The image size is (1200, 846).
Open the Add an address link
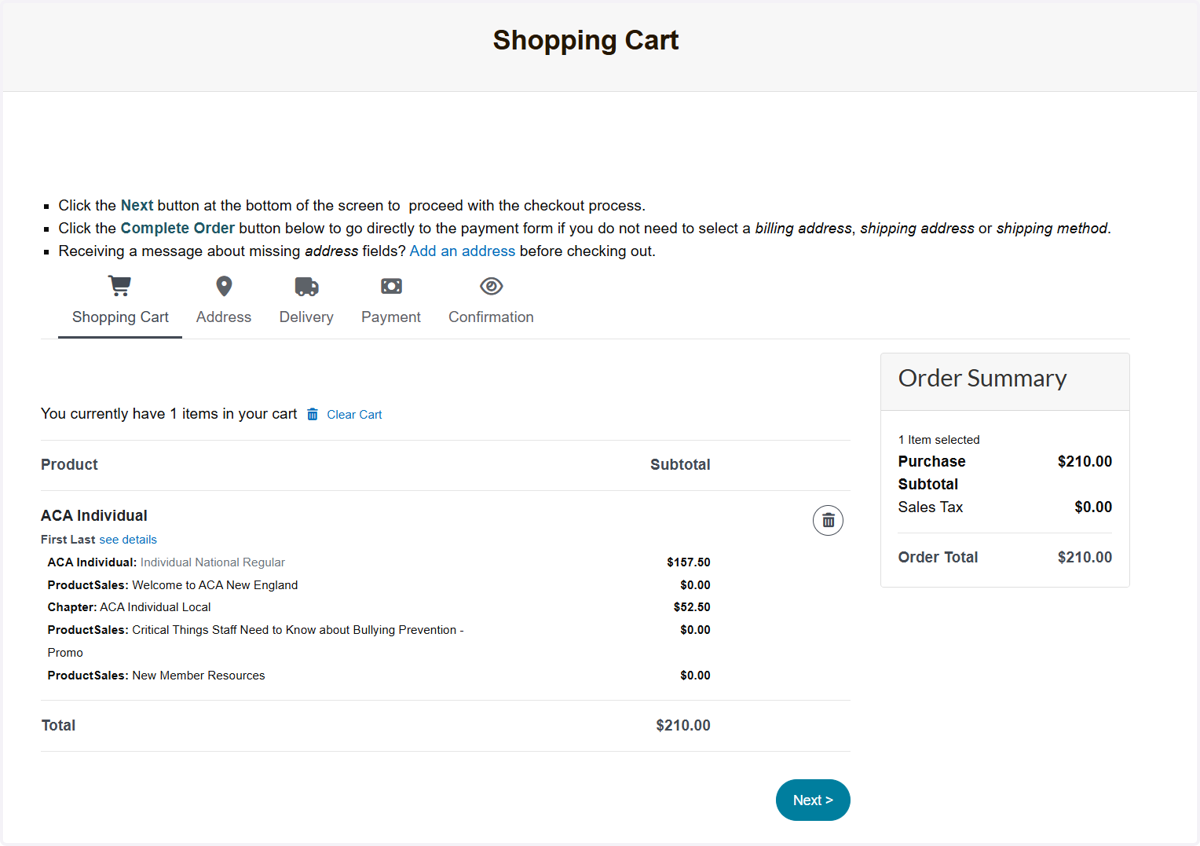pyautogui.click(x=462, y=251)
